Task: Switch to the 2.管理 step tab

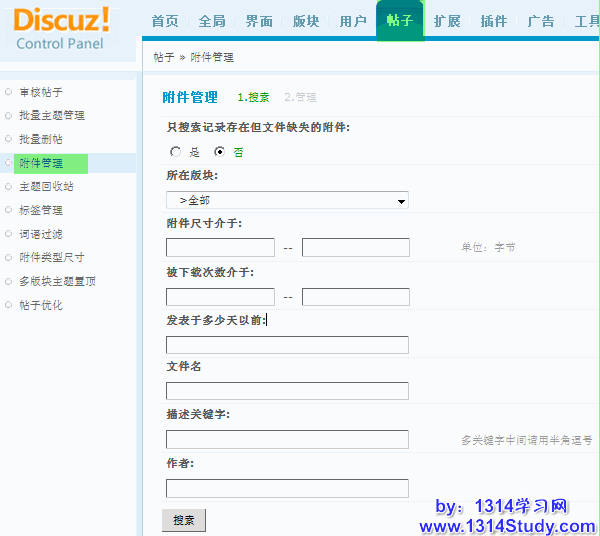Action: click(300, 98)
